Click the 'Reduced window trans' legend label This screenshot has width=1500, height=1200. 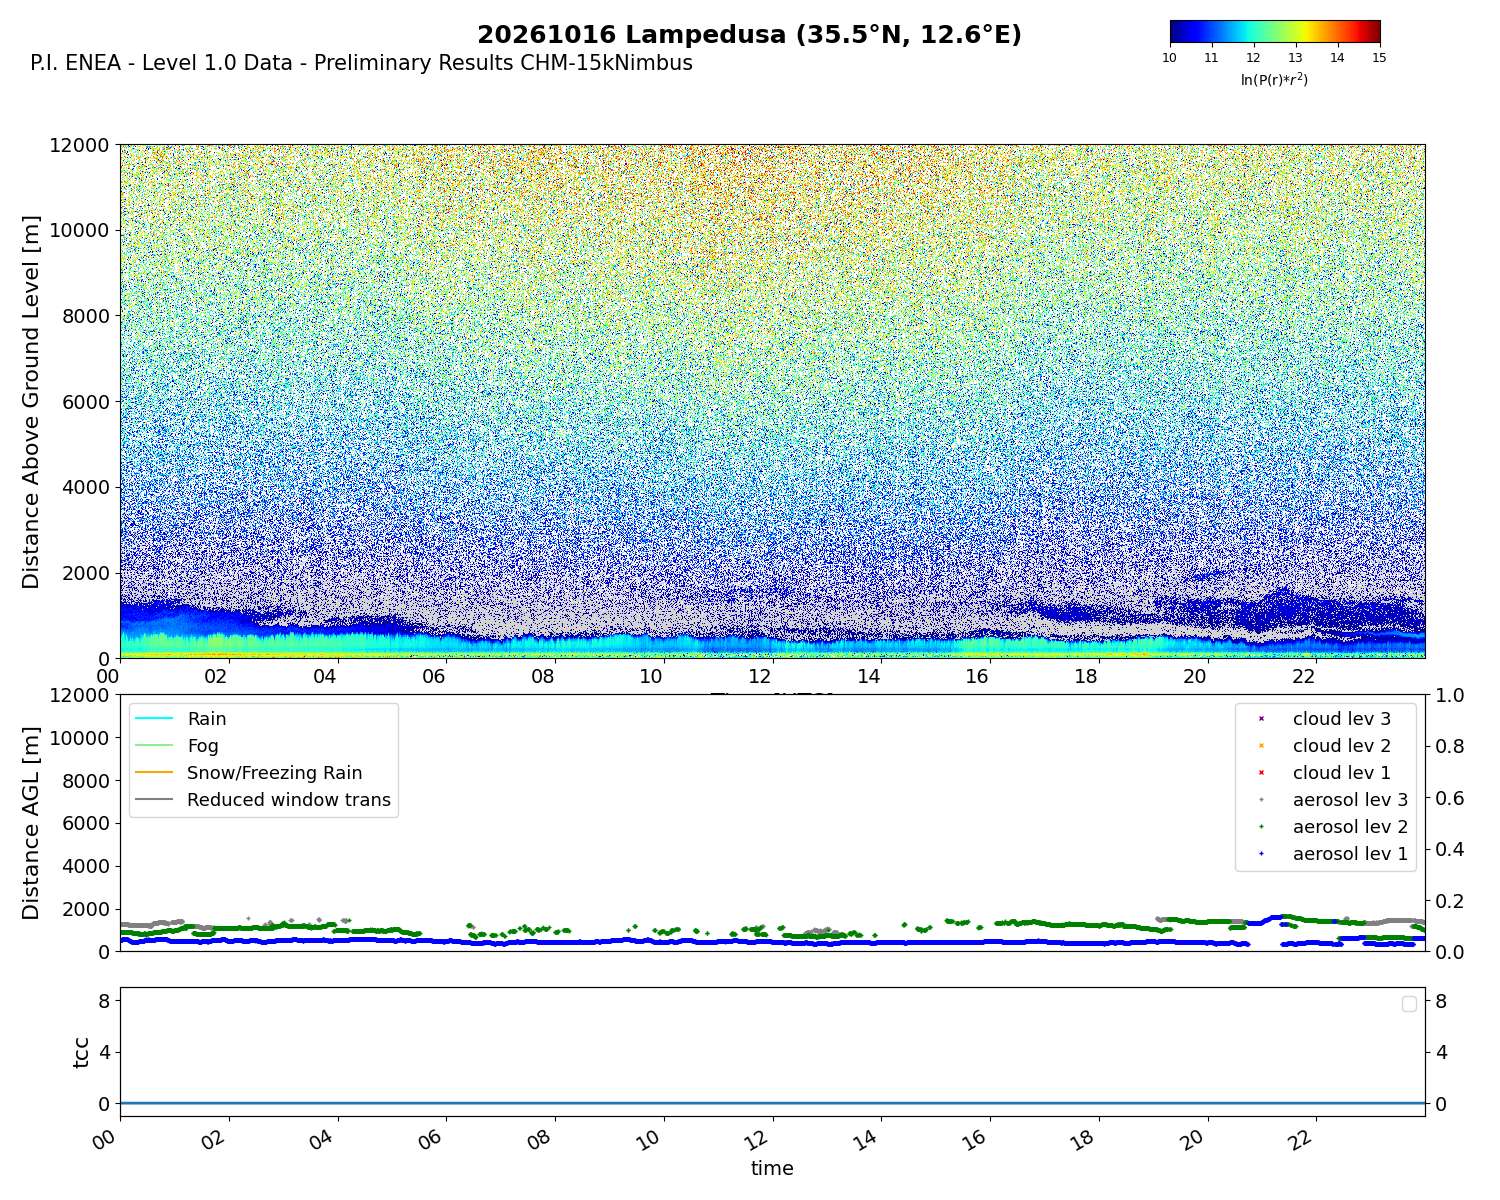point(289,800)
